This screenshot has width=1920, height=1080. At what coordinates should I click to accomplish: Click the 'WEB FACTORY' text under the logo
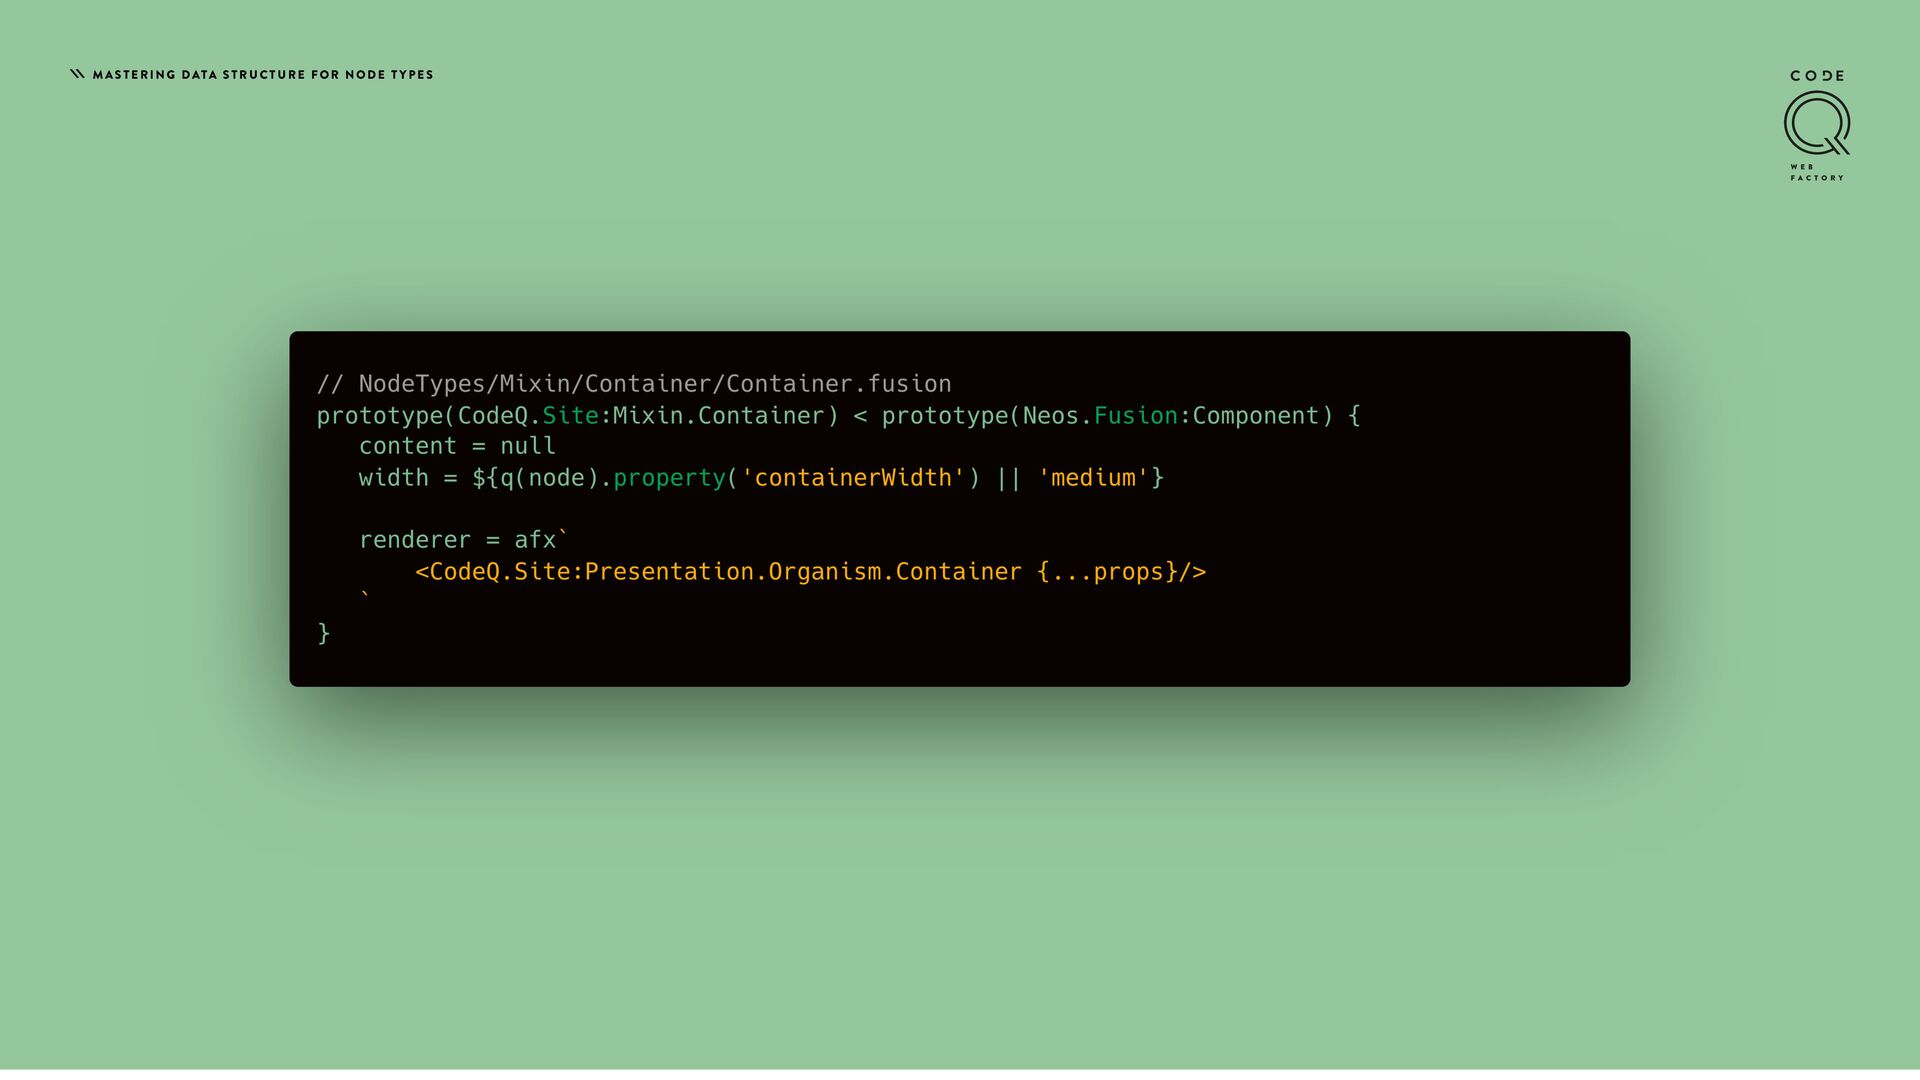click(x=1817, y=172)
